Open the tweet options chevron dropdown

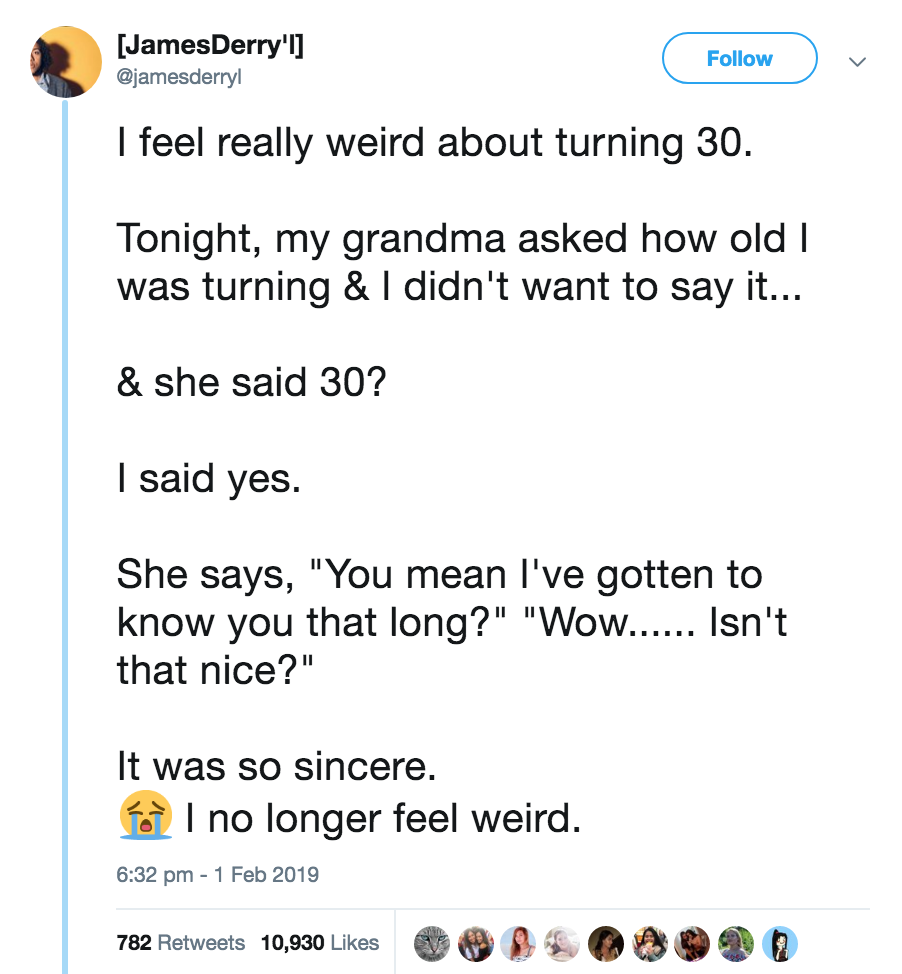point(856,61)
